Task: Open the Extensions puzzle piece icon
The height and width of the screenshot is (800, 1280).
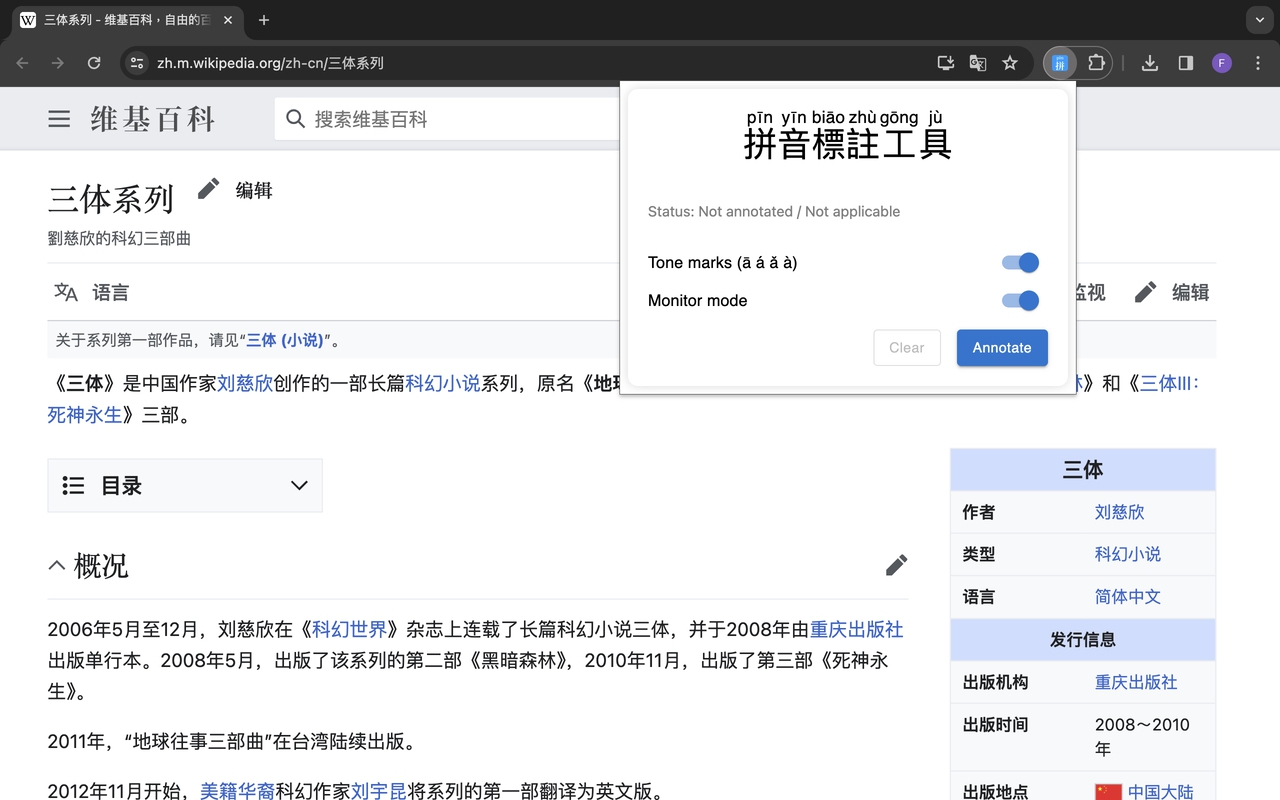Action: [1096, 62]
